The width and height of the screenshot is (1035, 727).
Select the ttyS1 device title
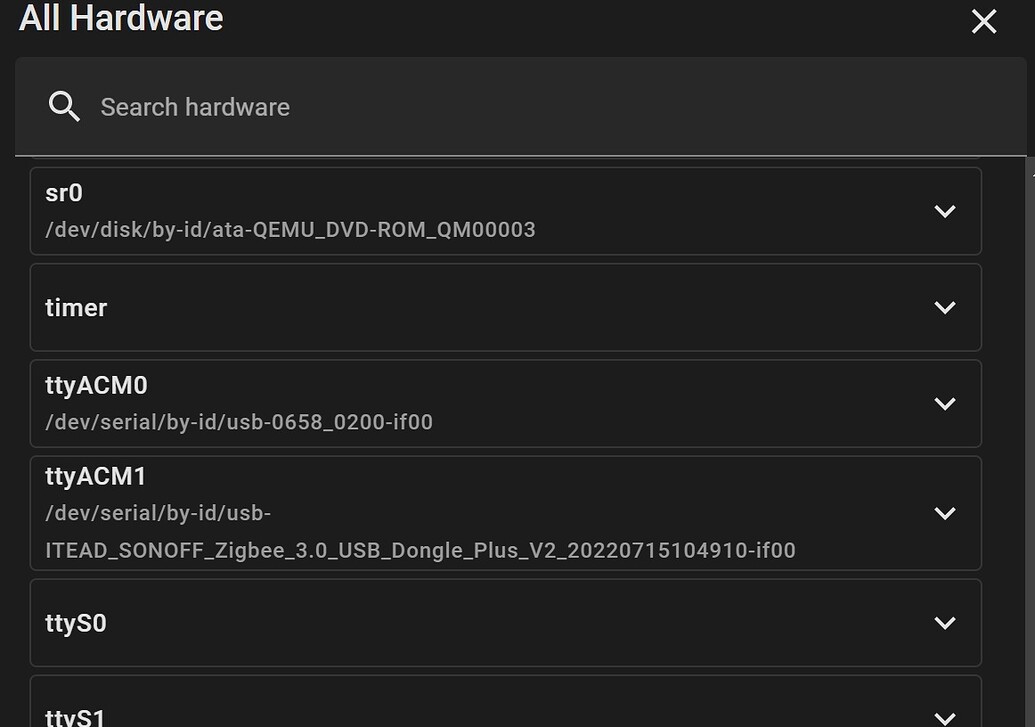click(75, 717)
